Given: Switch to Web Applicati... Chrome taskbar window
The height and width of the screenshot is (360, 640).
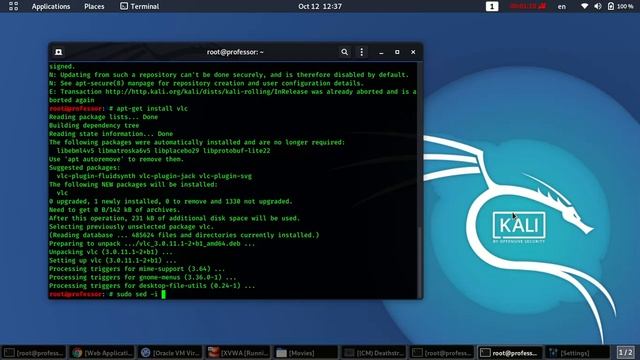Looking at the screenshot, I should [102, 353].
